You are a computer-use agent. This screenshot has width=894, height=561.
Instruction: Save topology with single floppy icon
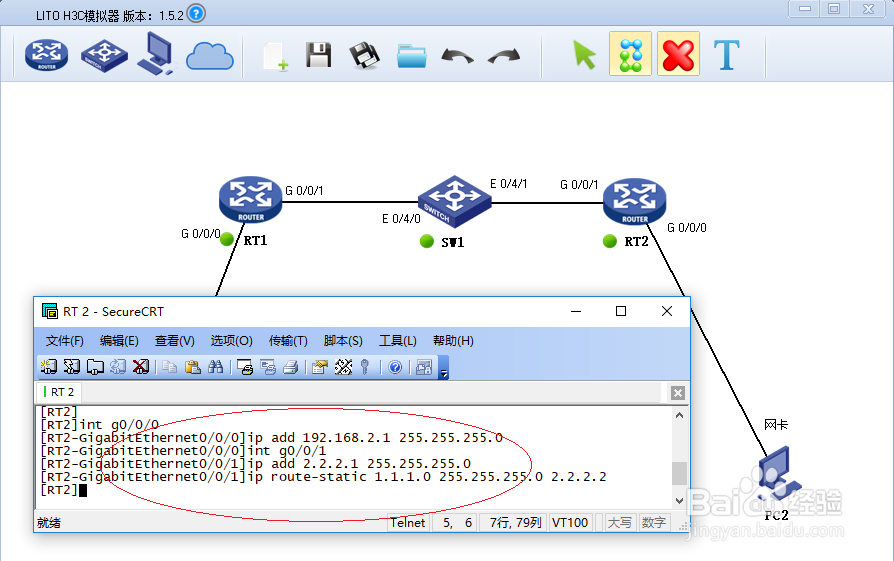click(x=319, y=55)
